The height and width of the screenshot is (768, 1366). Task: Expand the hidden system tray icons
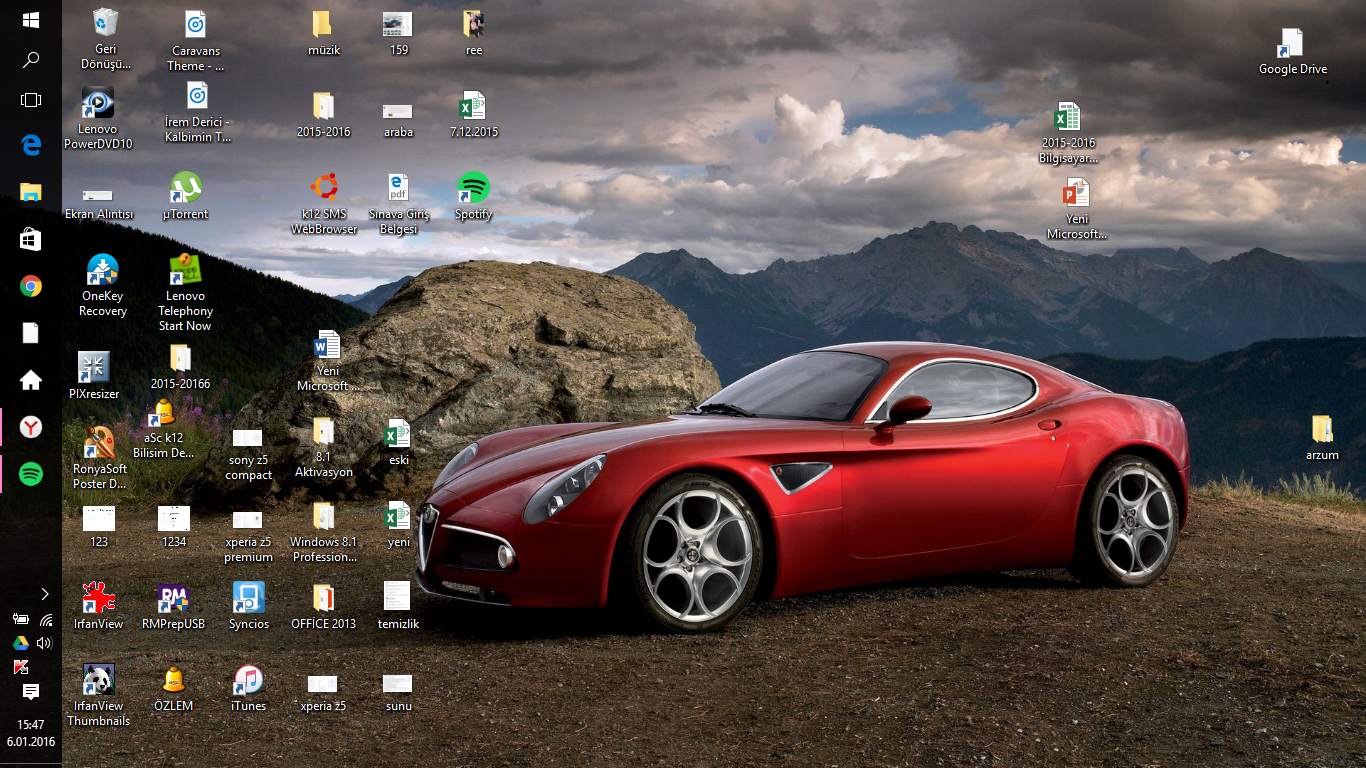click(44, 594)
